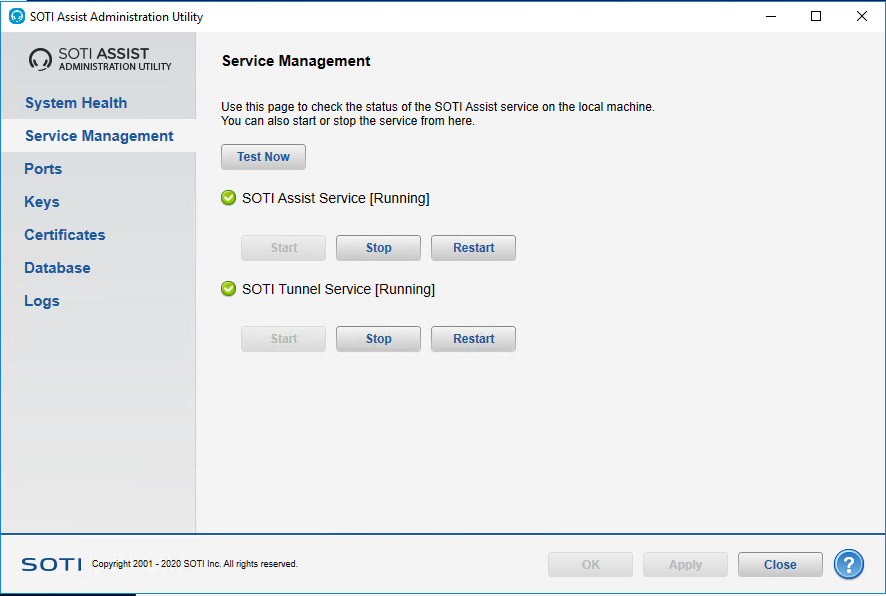This screenshot has height=596, width=886.
Task: Restart the SOTI Assist Service
Action: (x=474, y=248)
